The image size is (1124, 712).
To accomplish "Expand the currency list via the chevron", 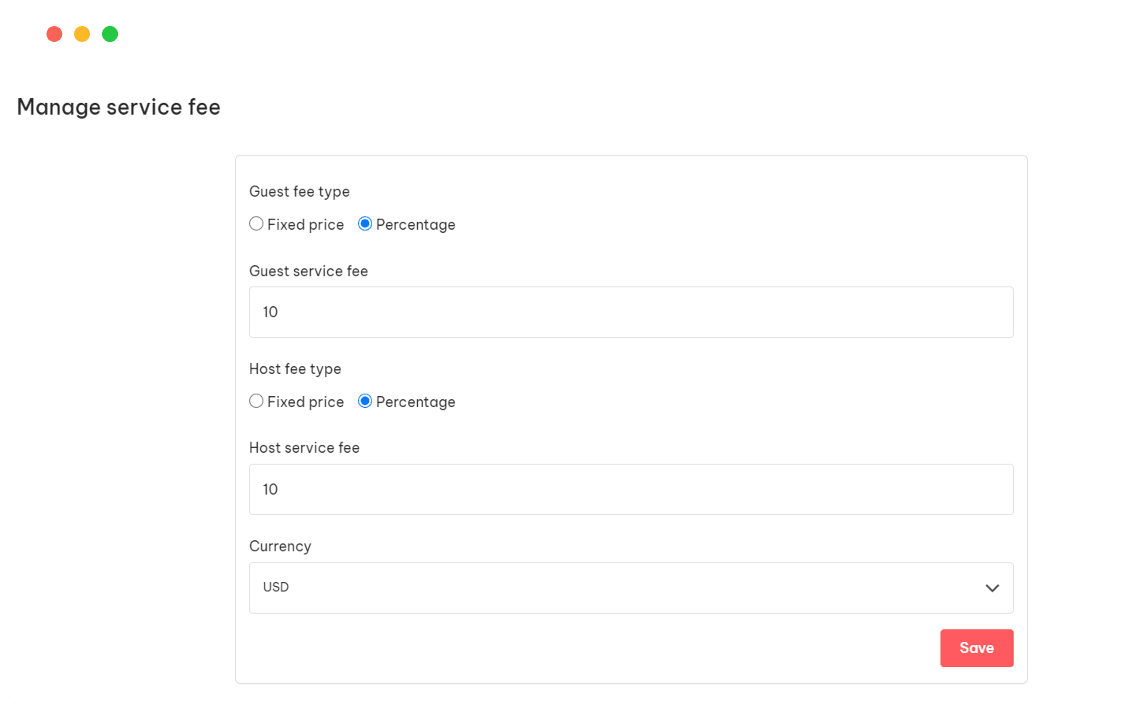I will (x=992, y=588).
